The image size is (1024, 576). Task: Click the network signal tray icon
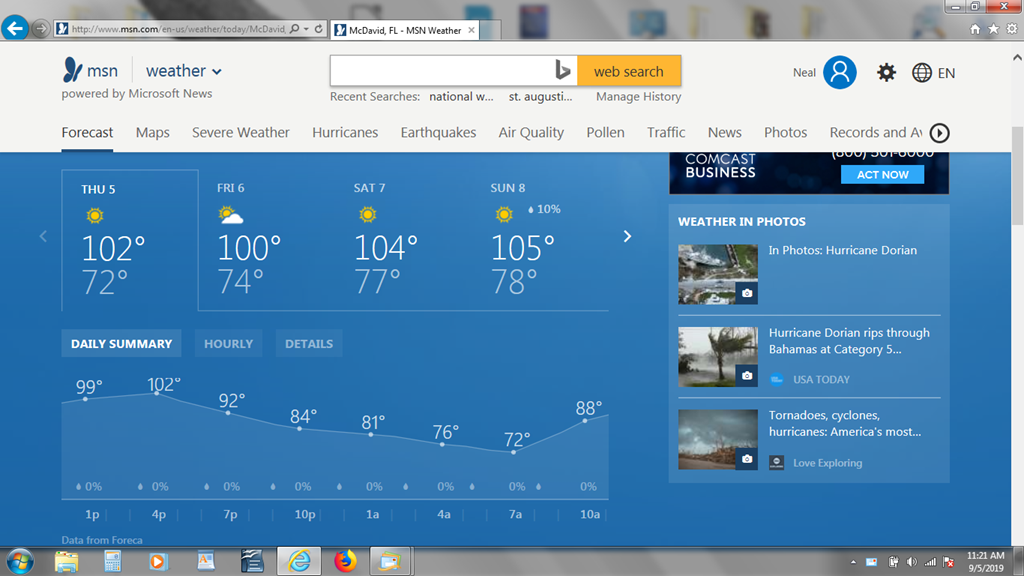pos(930,562)
